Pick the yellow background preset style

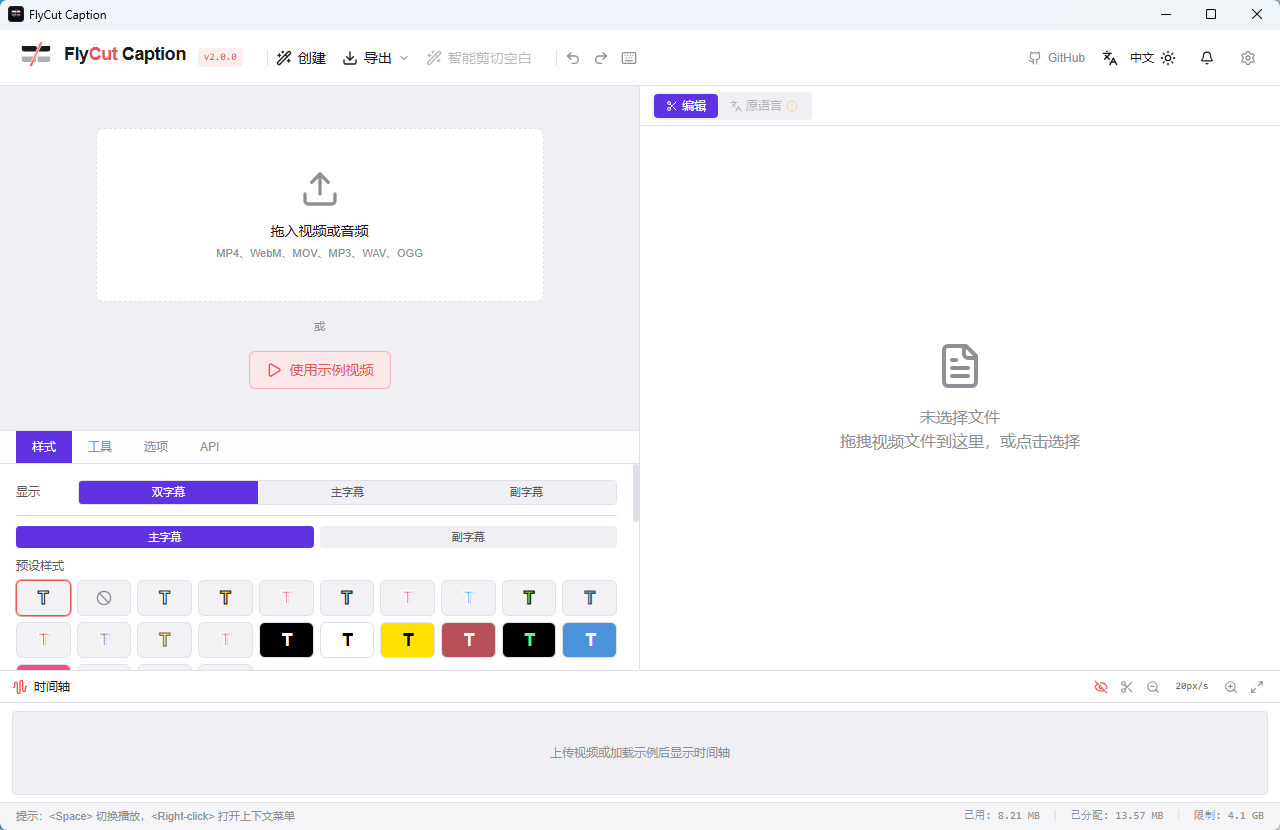click(408, 640)
